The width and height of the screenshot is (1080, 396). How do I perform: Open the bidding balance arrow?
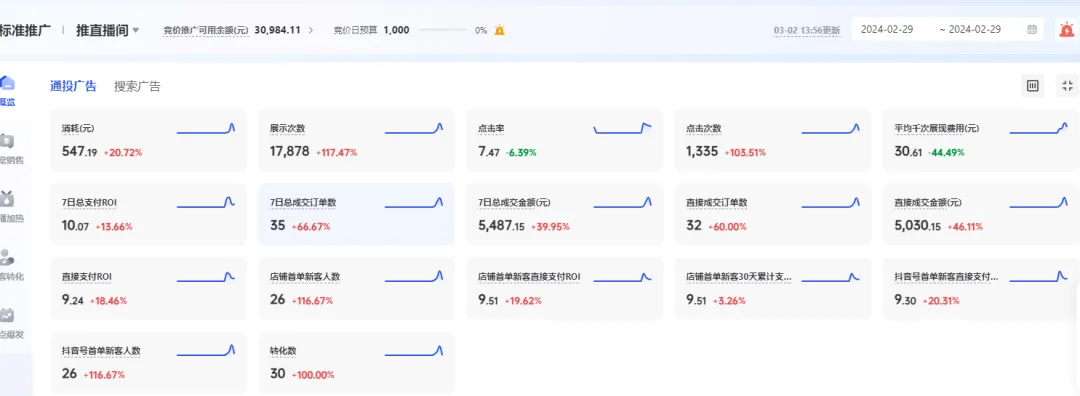click(311, 30)
